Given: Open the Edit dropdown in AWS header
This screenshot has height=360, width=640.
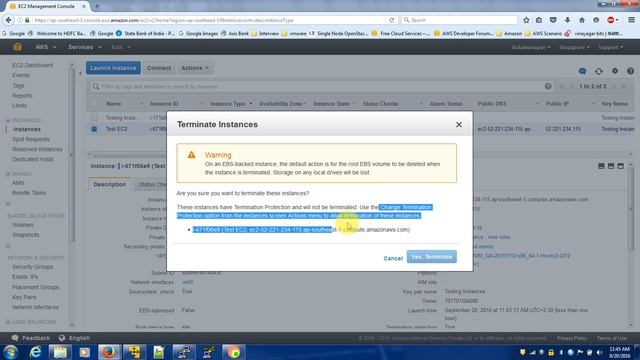Looking at the screenshot, I should point(121,47).
